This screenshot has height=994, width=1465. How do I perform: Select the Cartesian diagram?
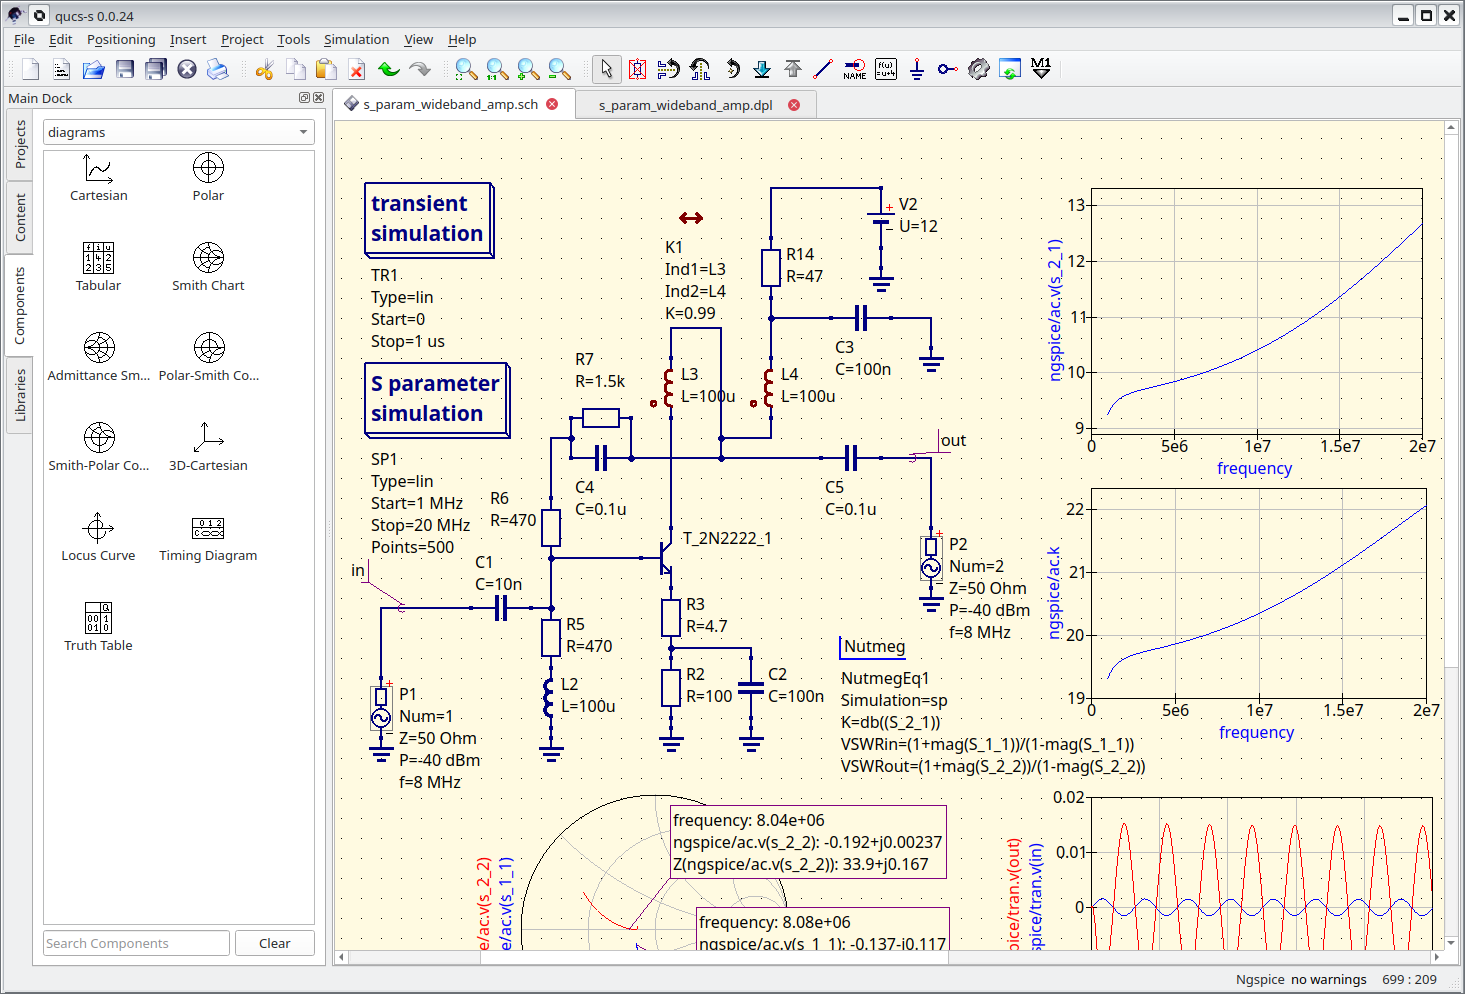pyautogui.click(x=98, y=178)
